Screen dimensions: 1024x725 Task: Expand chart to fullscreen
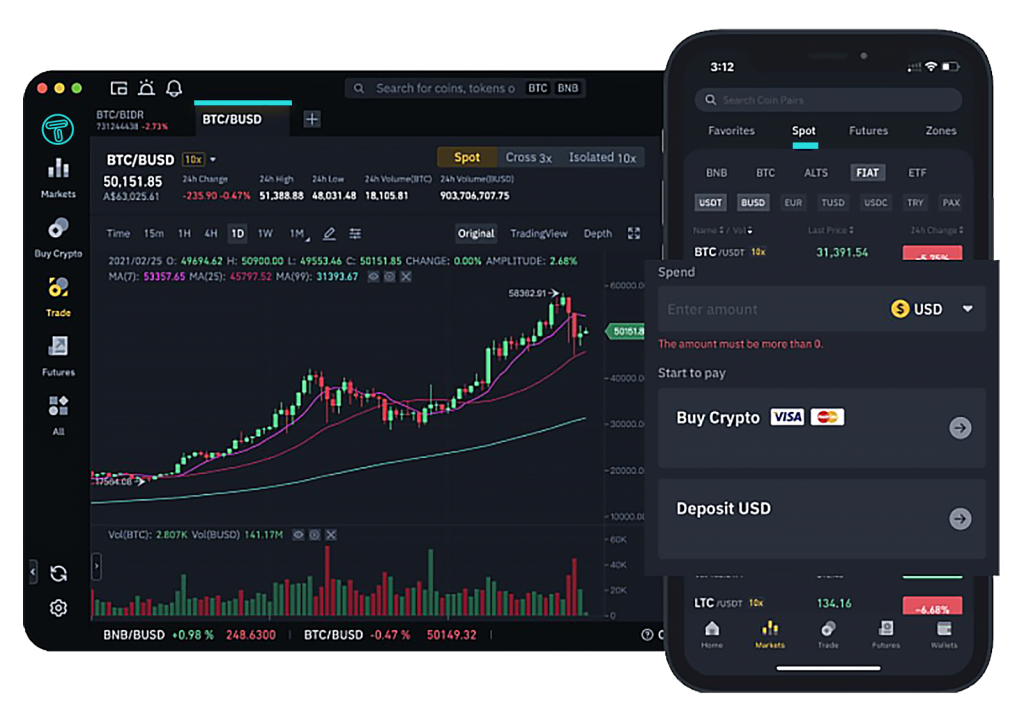coord(633,233)
